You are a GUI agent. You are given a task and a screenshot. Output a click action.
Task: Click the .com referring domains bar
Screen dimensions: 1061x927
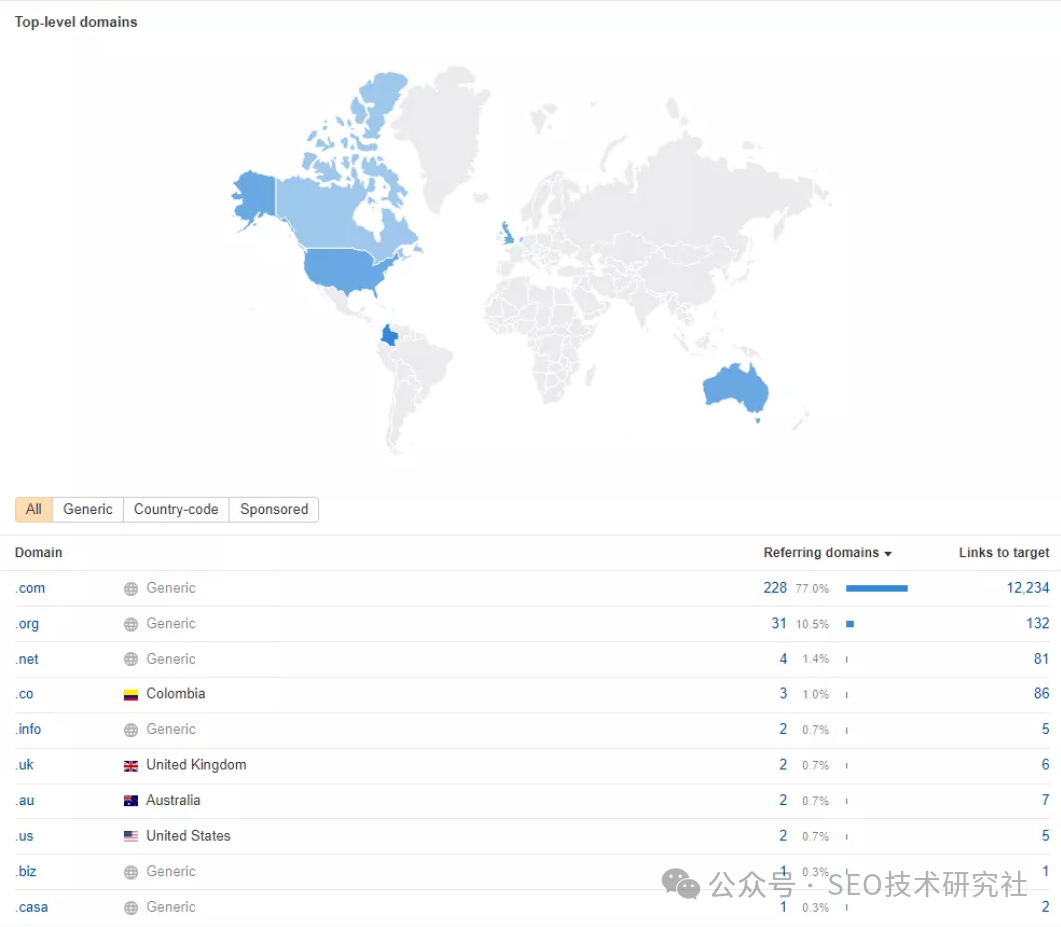tap(876, 589)
